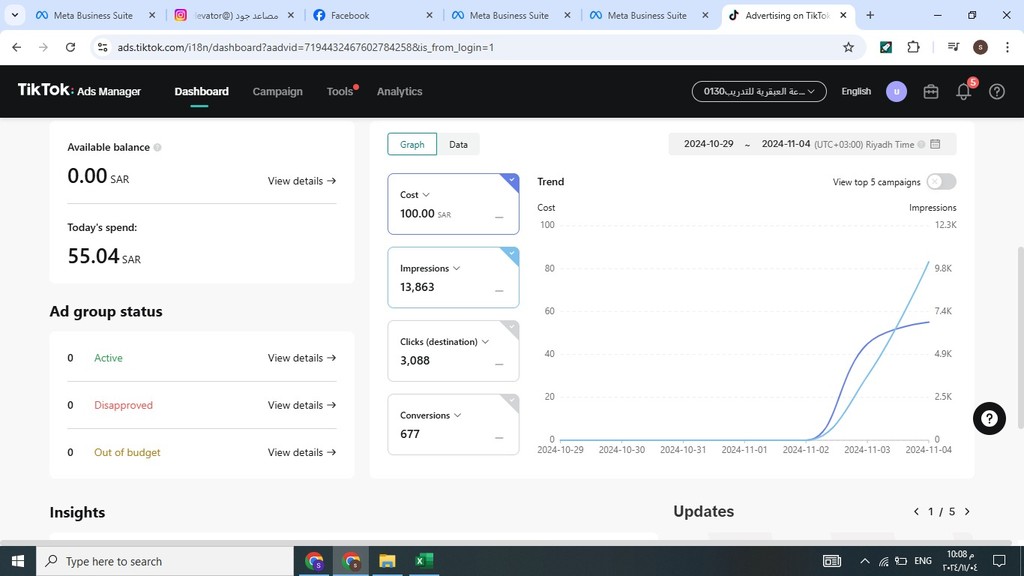Open Windows Start menu
This screenshot has height=576, width=1024.
18,561
